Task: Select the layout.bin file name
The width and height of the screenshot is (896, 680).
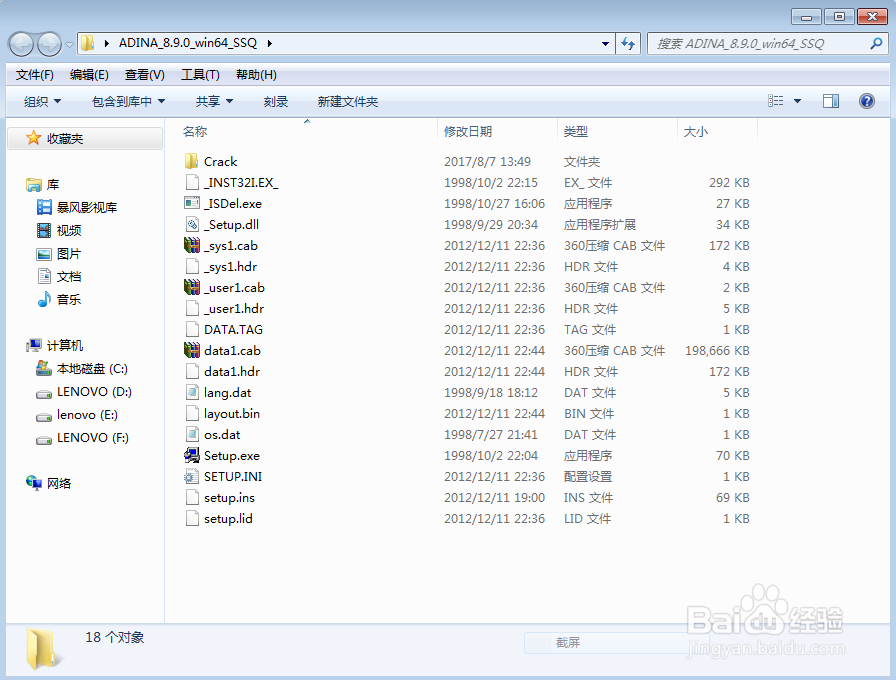Action: click(232, 413)
